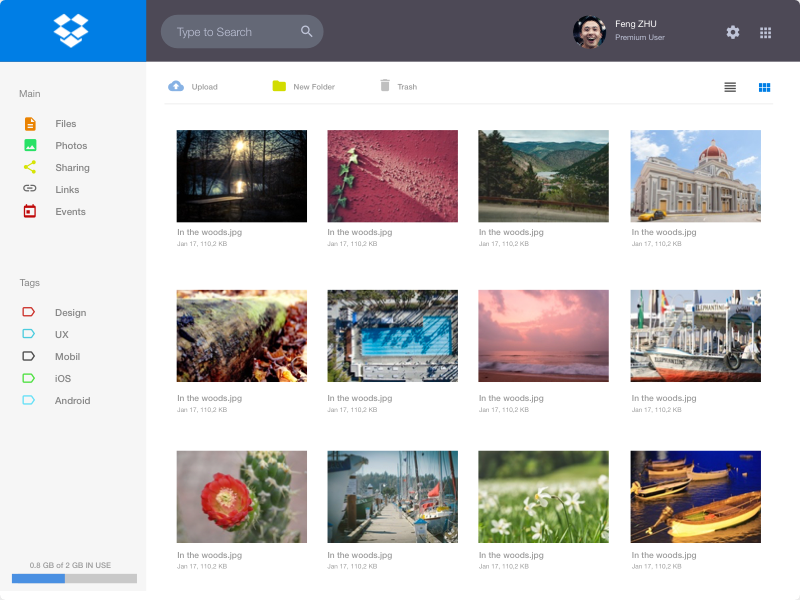Open the apps grid menu icon
The width and height of the screenshot is (800, 600).
click(x=765, y=32)
